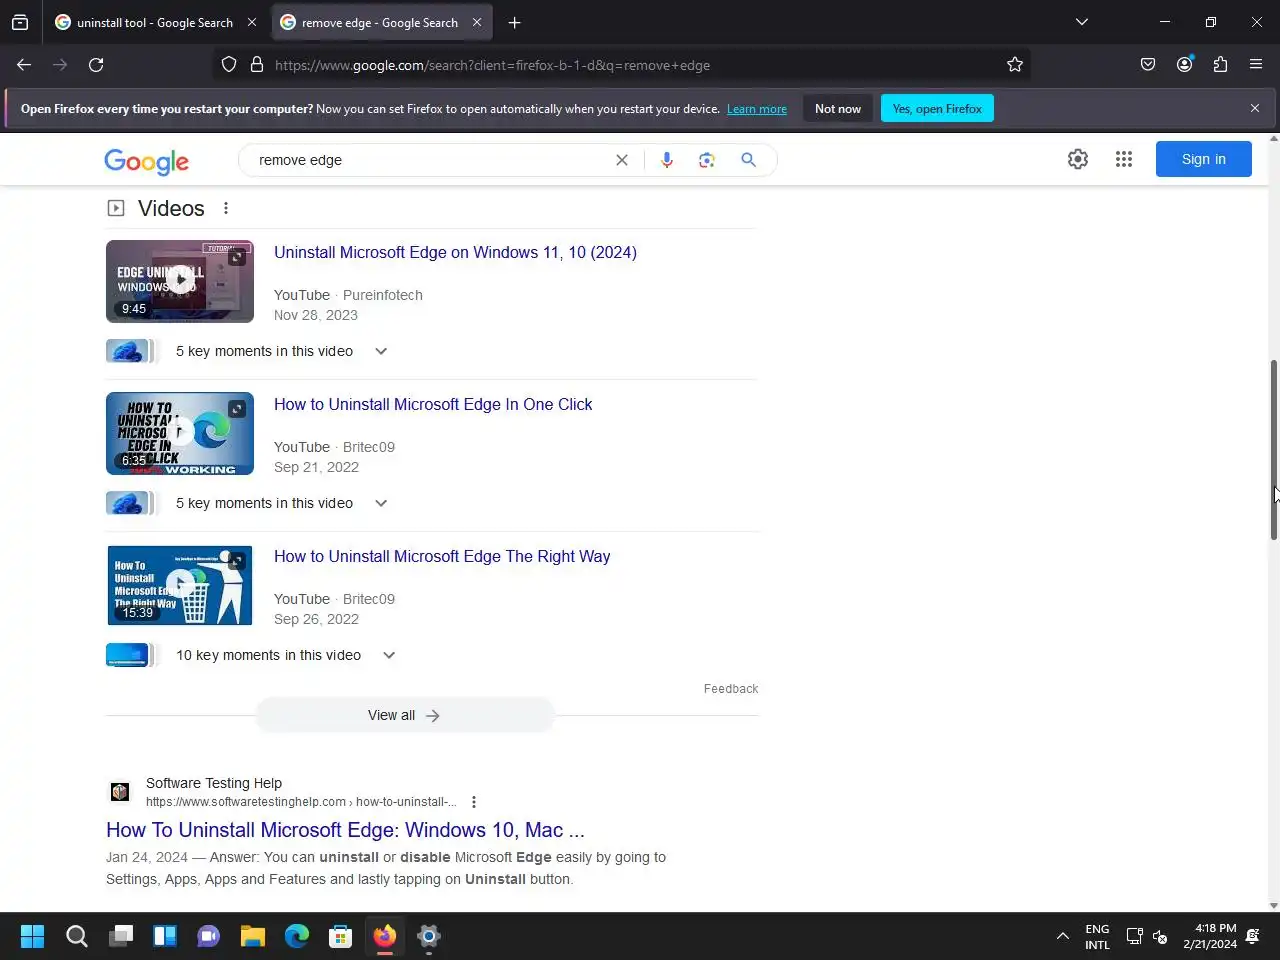This screenshot has width=1280, height=960.
Task: Open How to Uninstall Edge In One Click
Action: 433,404
